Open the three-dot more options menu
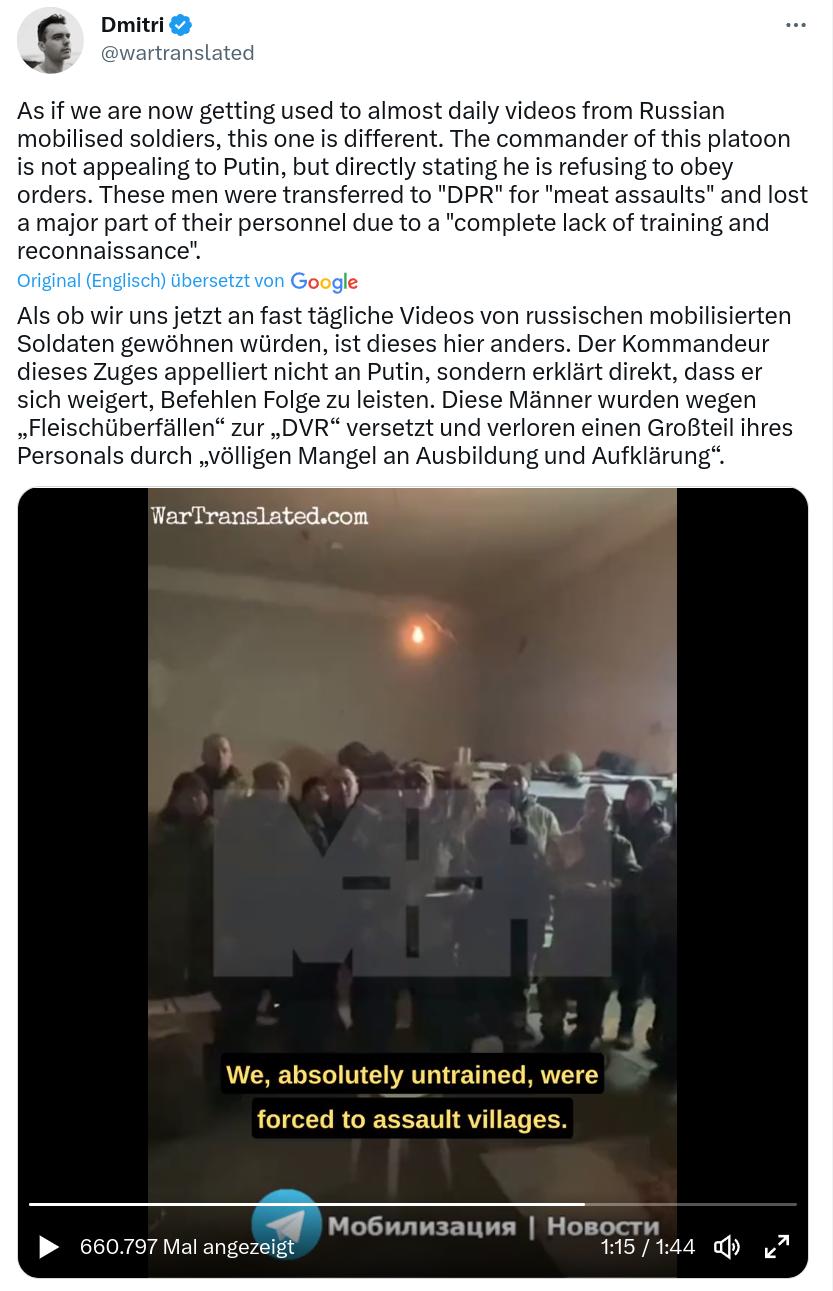Image resolution: width=833 pixels, height=1291 pixels. [x=796, y=26]
